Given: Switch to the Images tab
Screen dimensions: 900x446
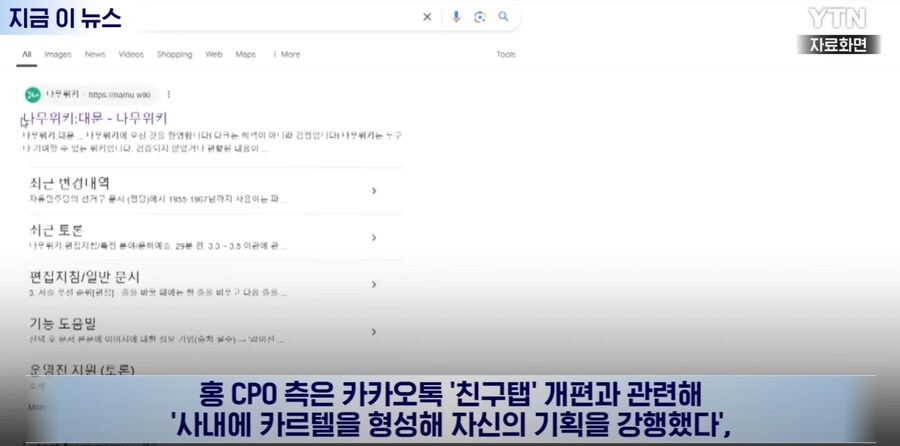Looking at the screenshot, I should click(x=58, y=54).
